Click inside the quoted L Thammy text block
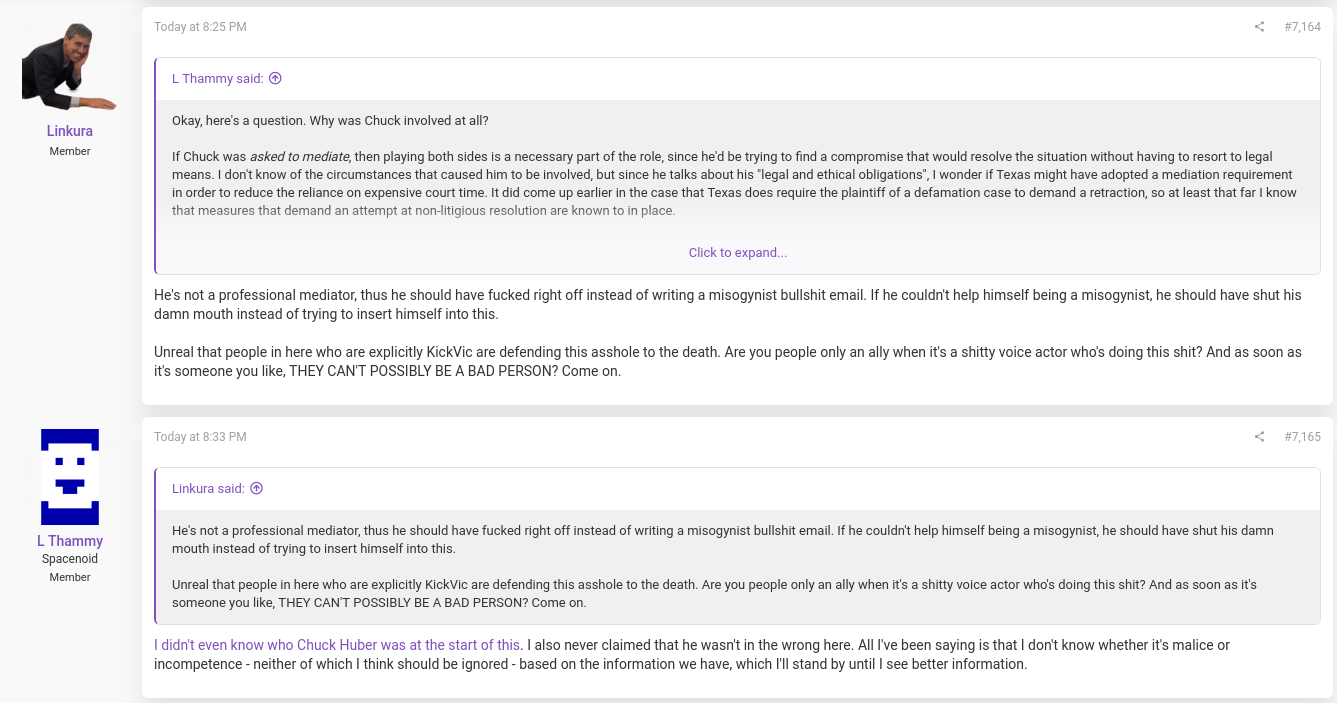The height and width of the screenshot is (703, 1337). (x=738, y=166)
